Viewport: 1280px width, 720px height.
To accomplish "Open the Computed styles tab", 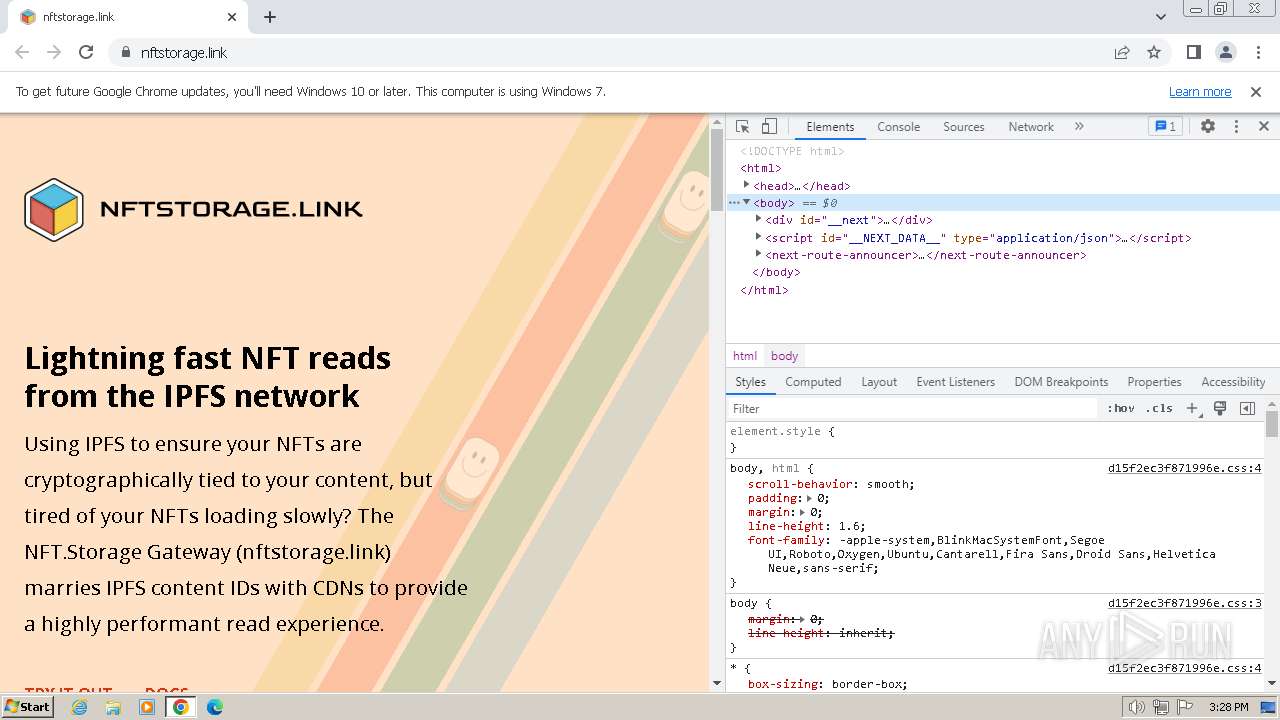I will click(x=813, y=382).
